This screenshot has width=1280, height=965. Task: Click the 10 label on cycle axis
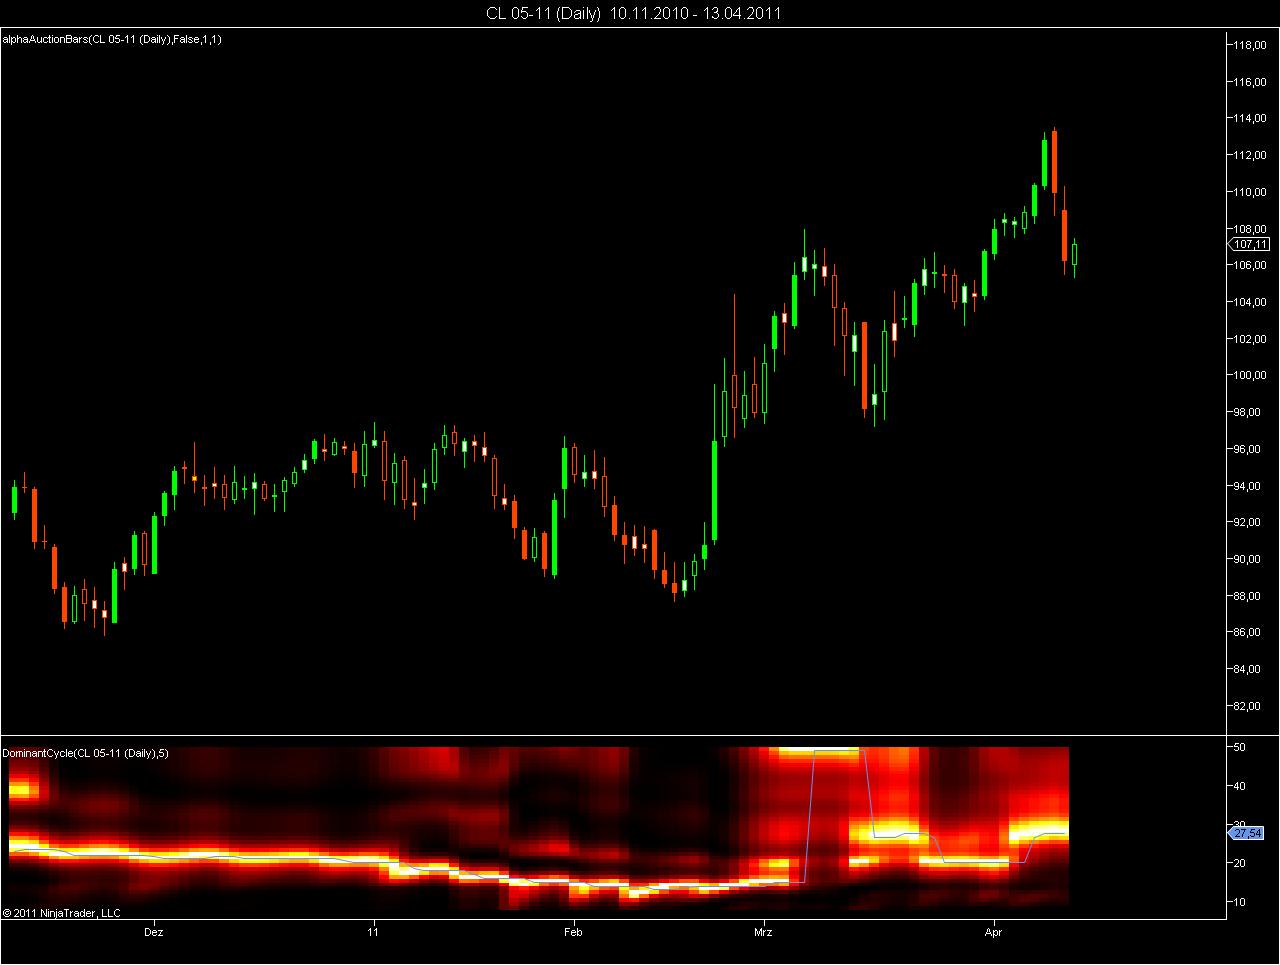click(1239, 902)
